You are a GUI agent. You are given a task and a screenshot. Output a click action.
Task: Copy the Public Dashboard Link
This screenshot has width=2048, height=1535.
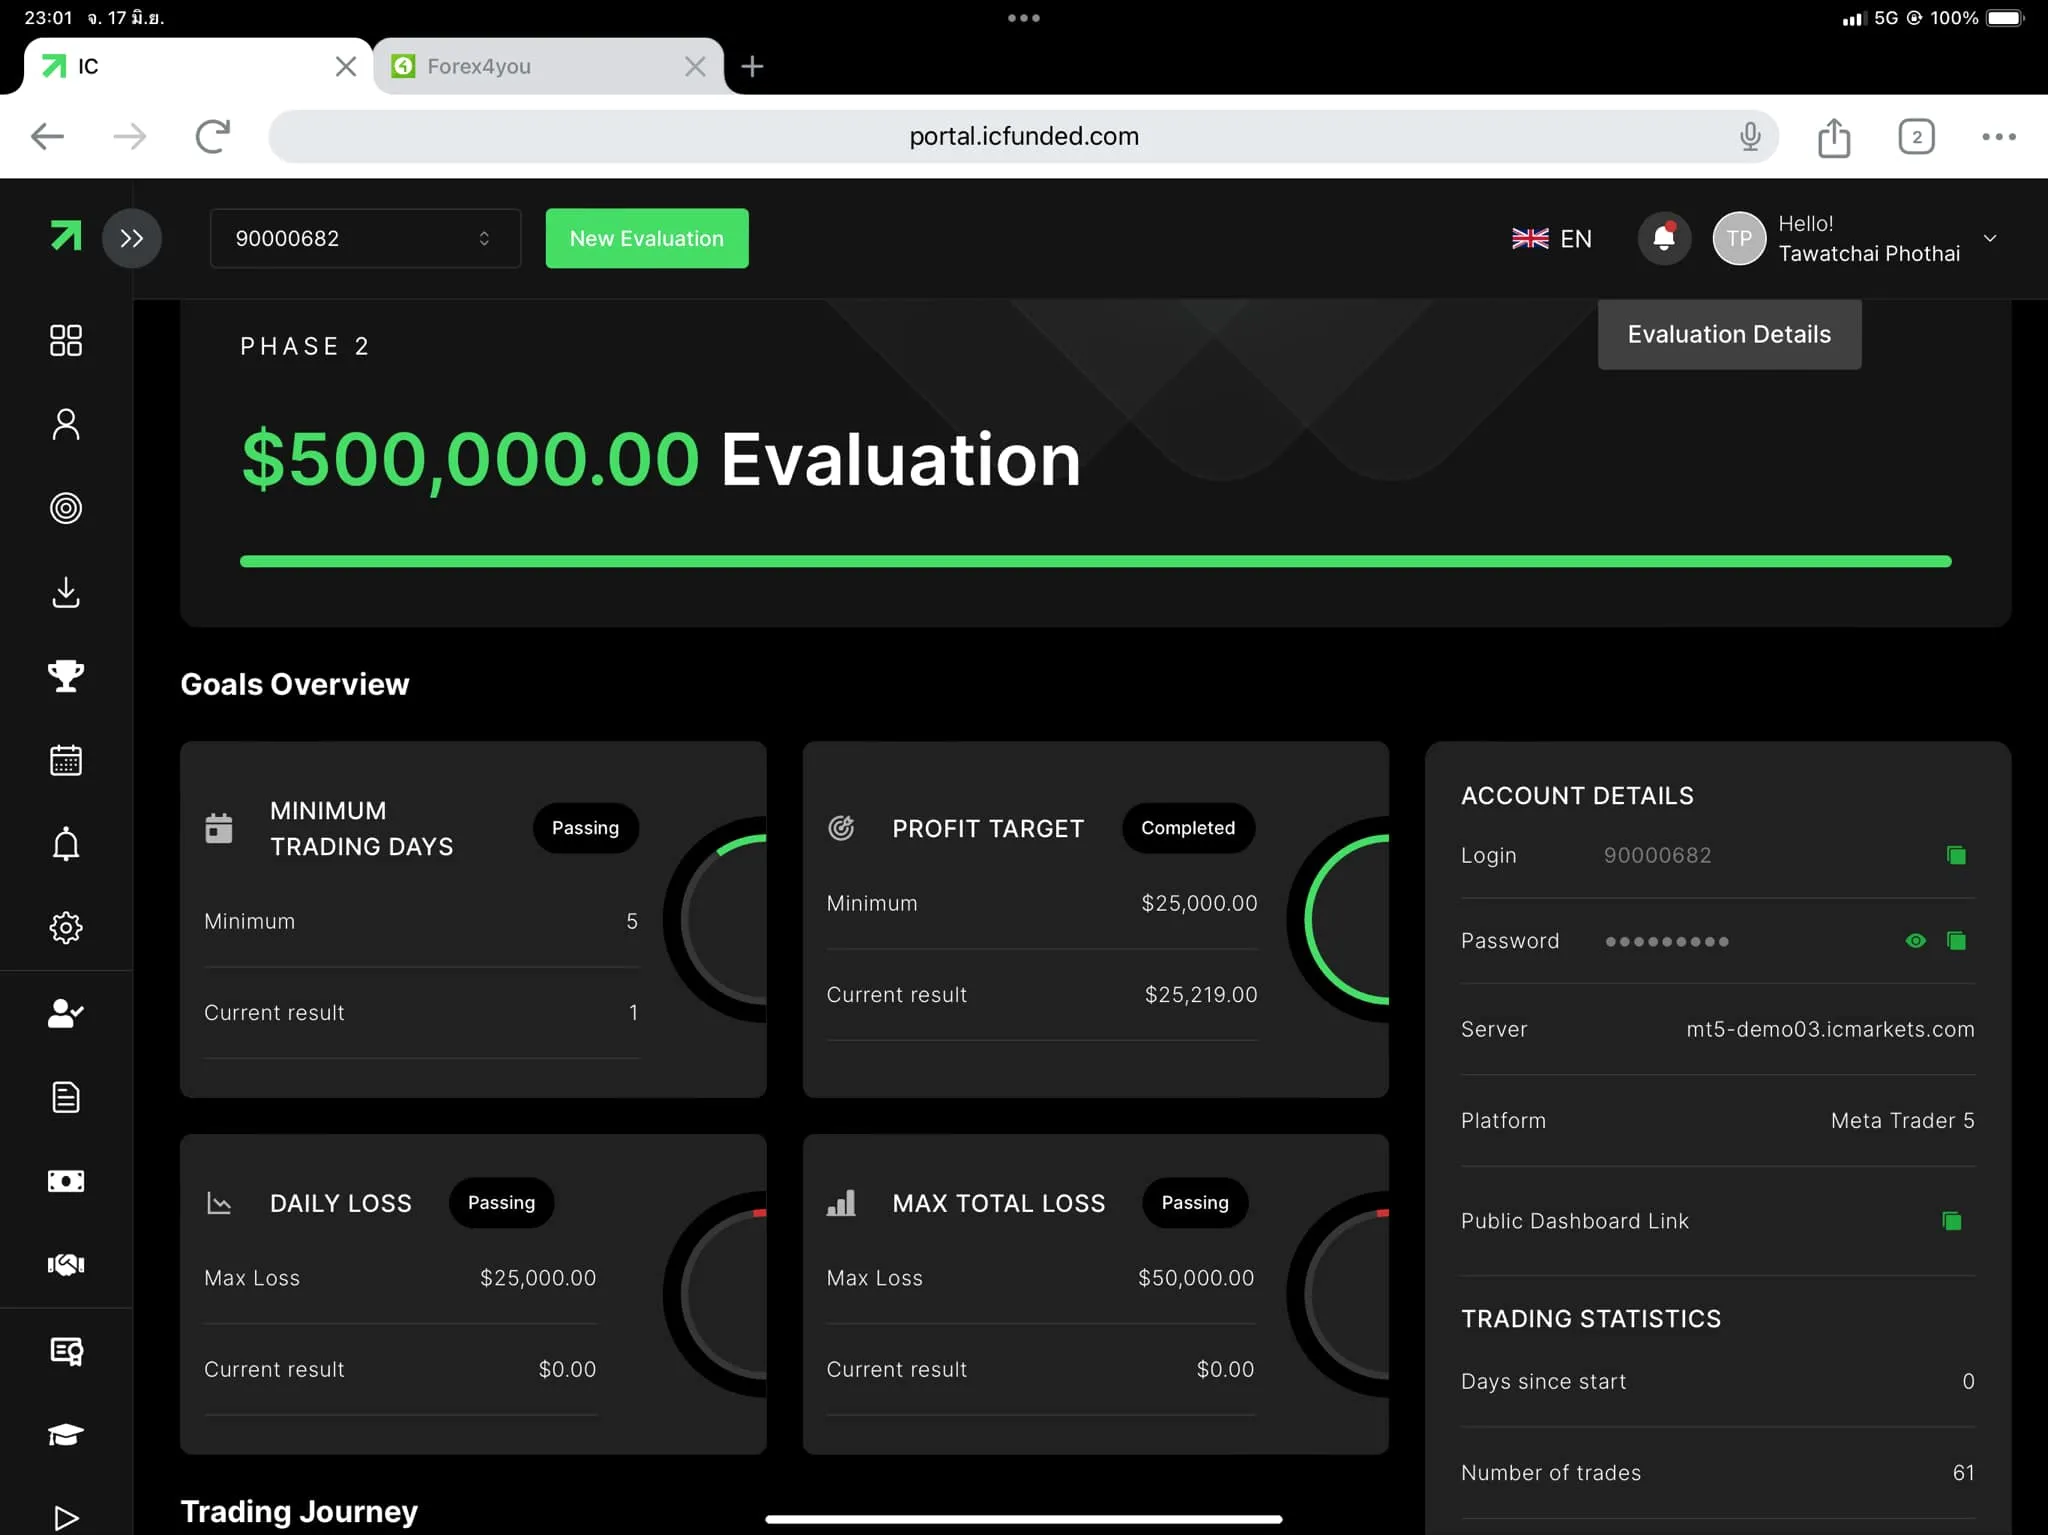pyautogui.click(x=1951, y=1220)
